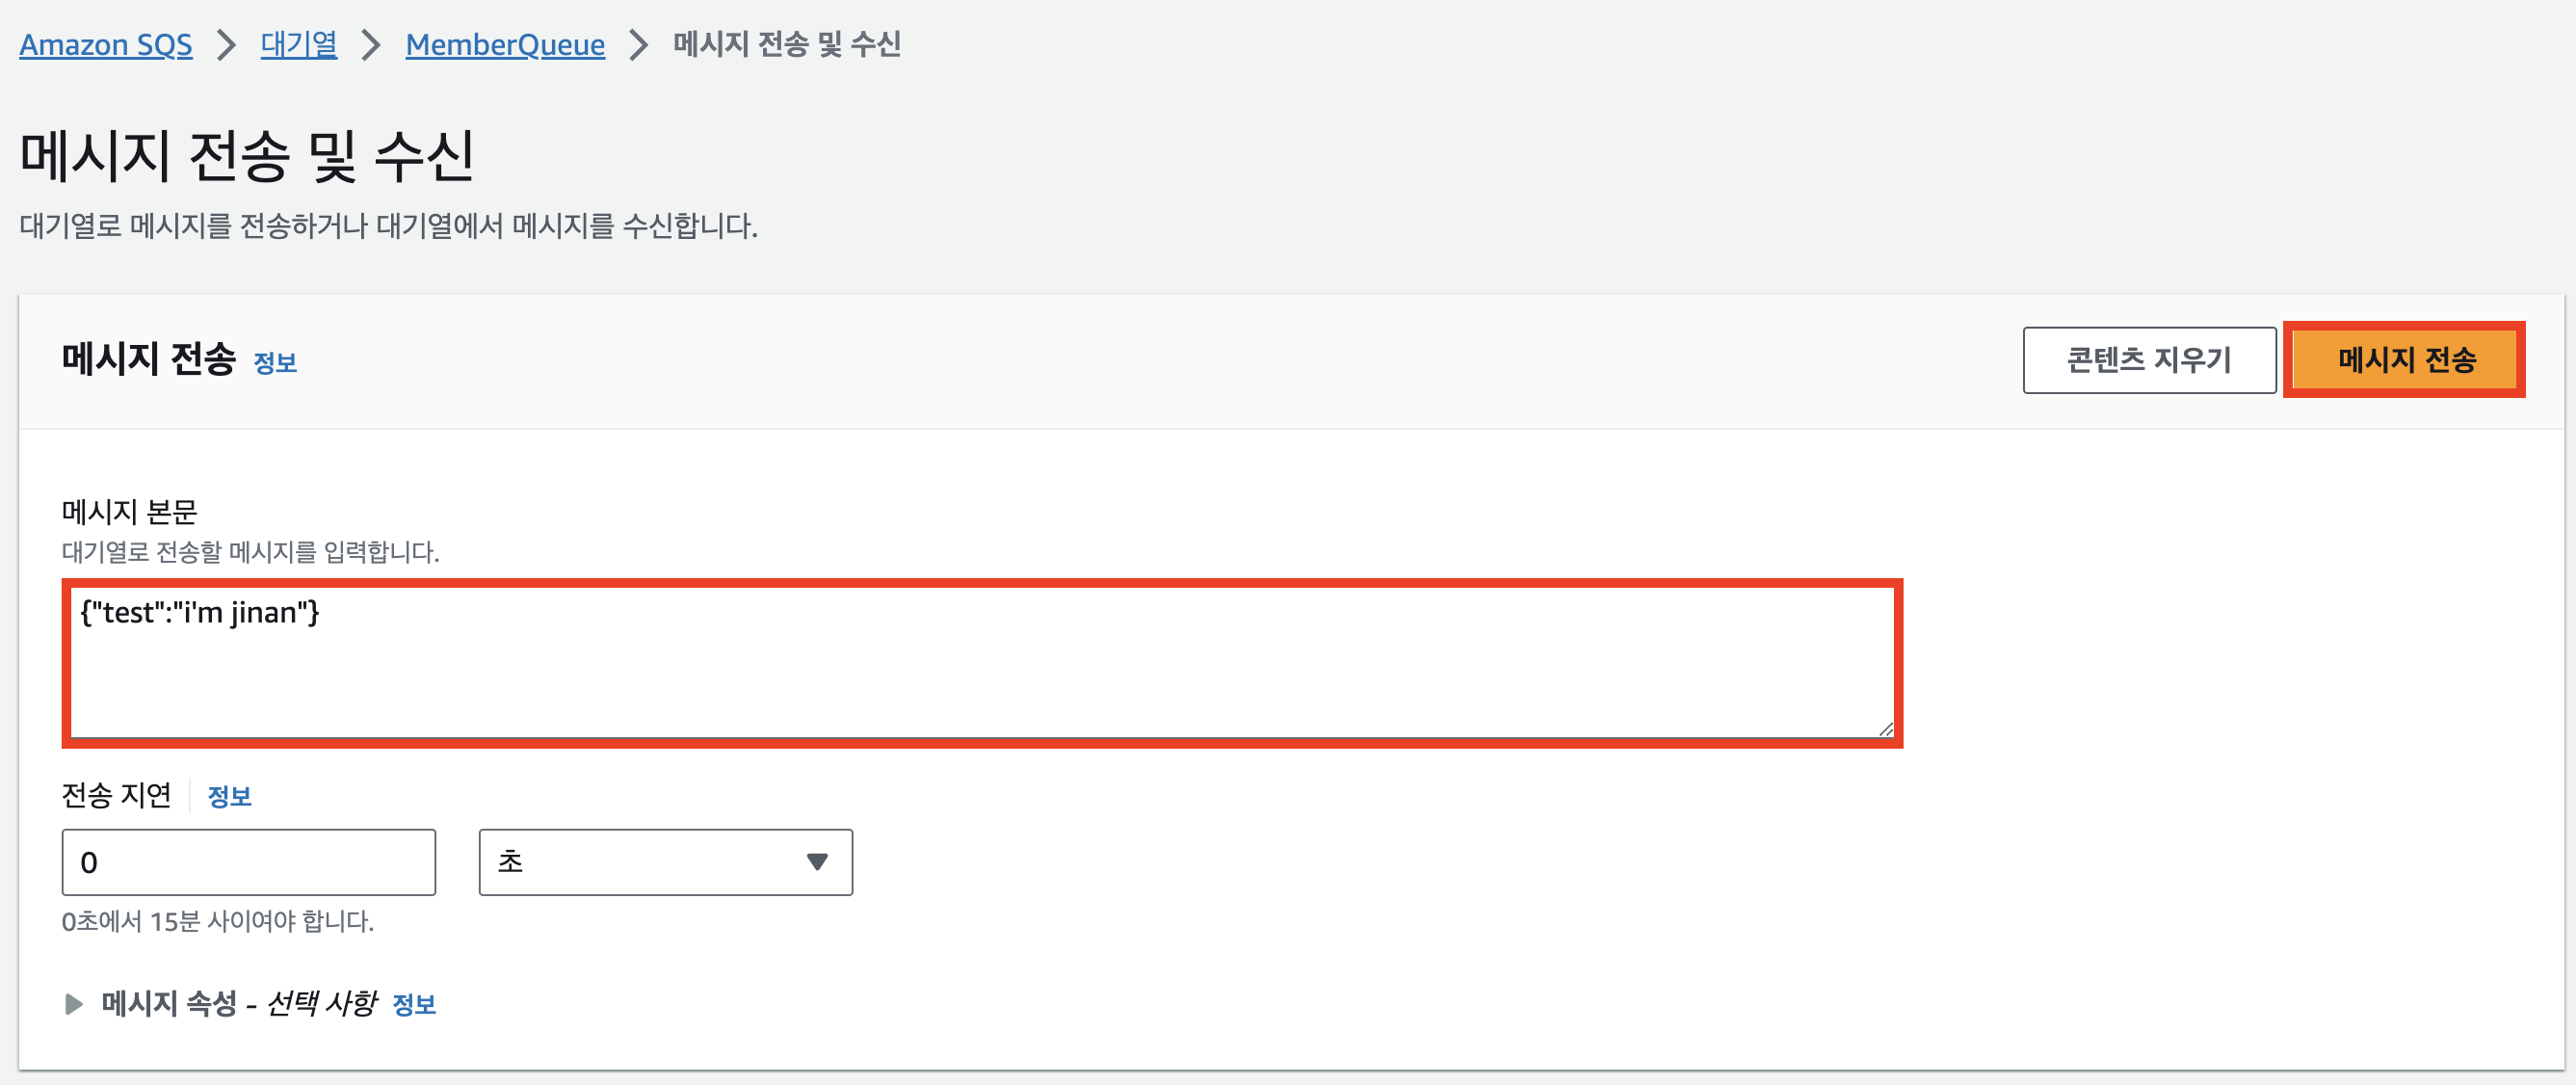This screenshot has height=1085, width=2576.
Task: Click inside the message body text area
Action: [980, 660]
